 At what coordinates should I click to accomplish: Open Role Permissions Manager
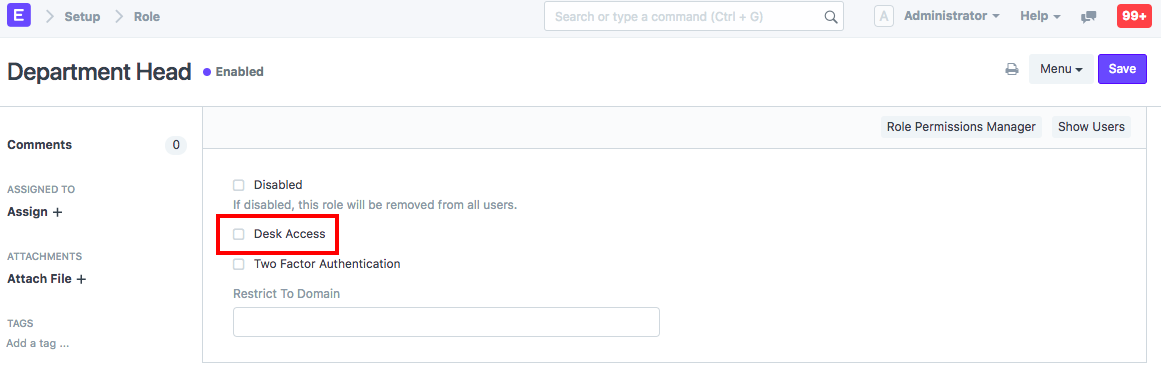[x=961, y=127]
